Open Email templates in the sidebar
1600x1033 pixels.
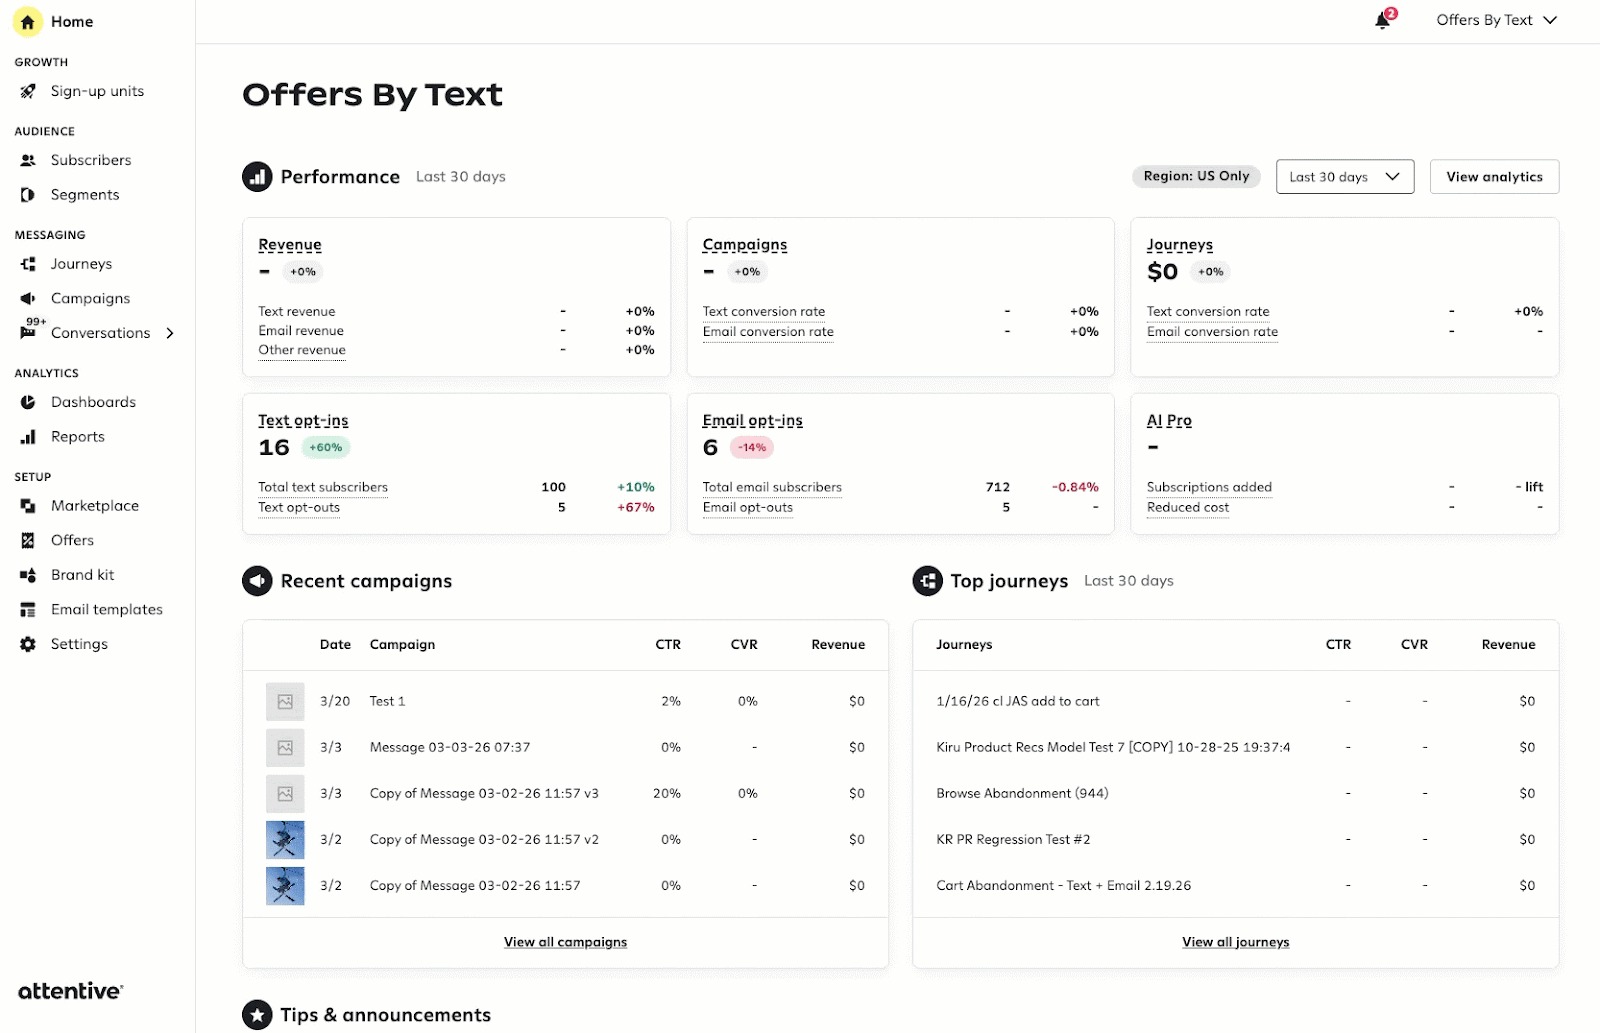pos(106,609)
